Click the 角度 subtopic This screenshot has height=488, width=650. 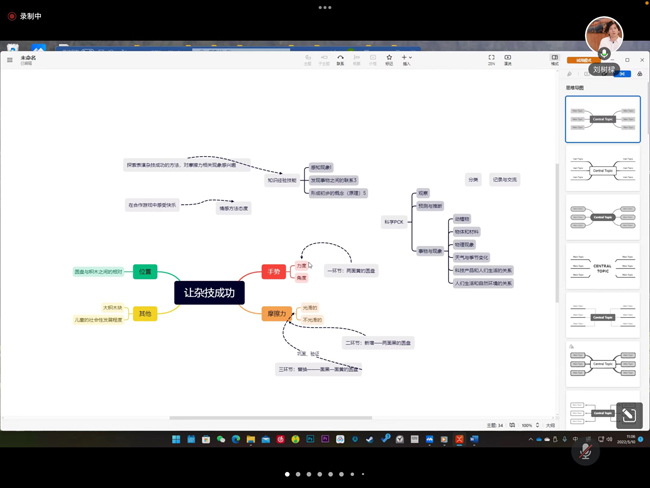click(301, 278)
